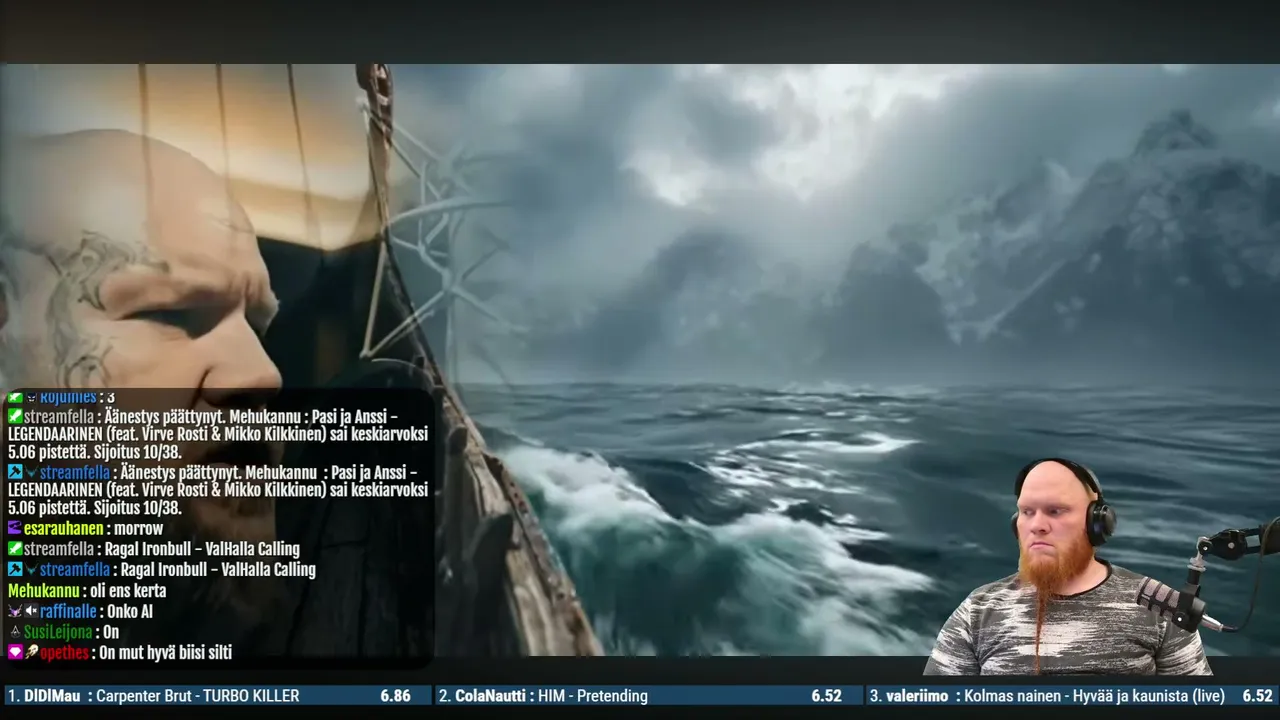This screenshot has height=720, width=1280.
Task: Click the grey streamfella name on the Ragal Ironbull message
Action: (60, 549)
